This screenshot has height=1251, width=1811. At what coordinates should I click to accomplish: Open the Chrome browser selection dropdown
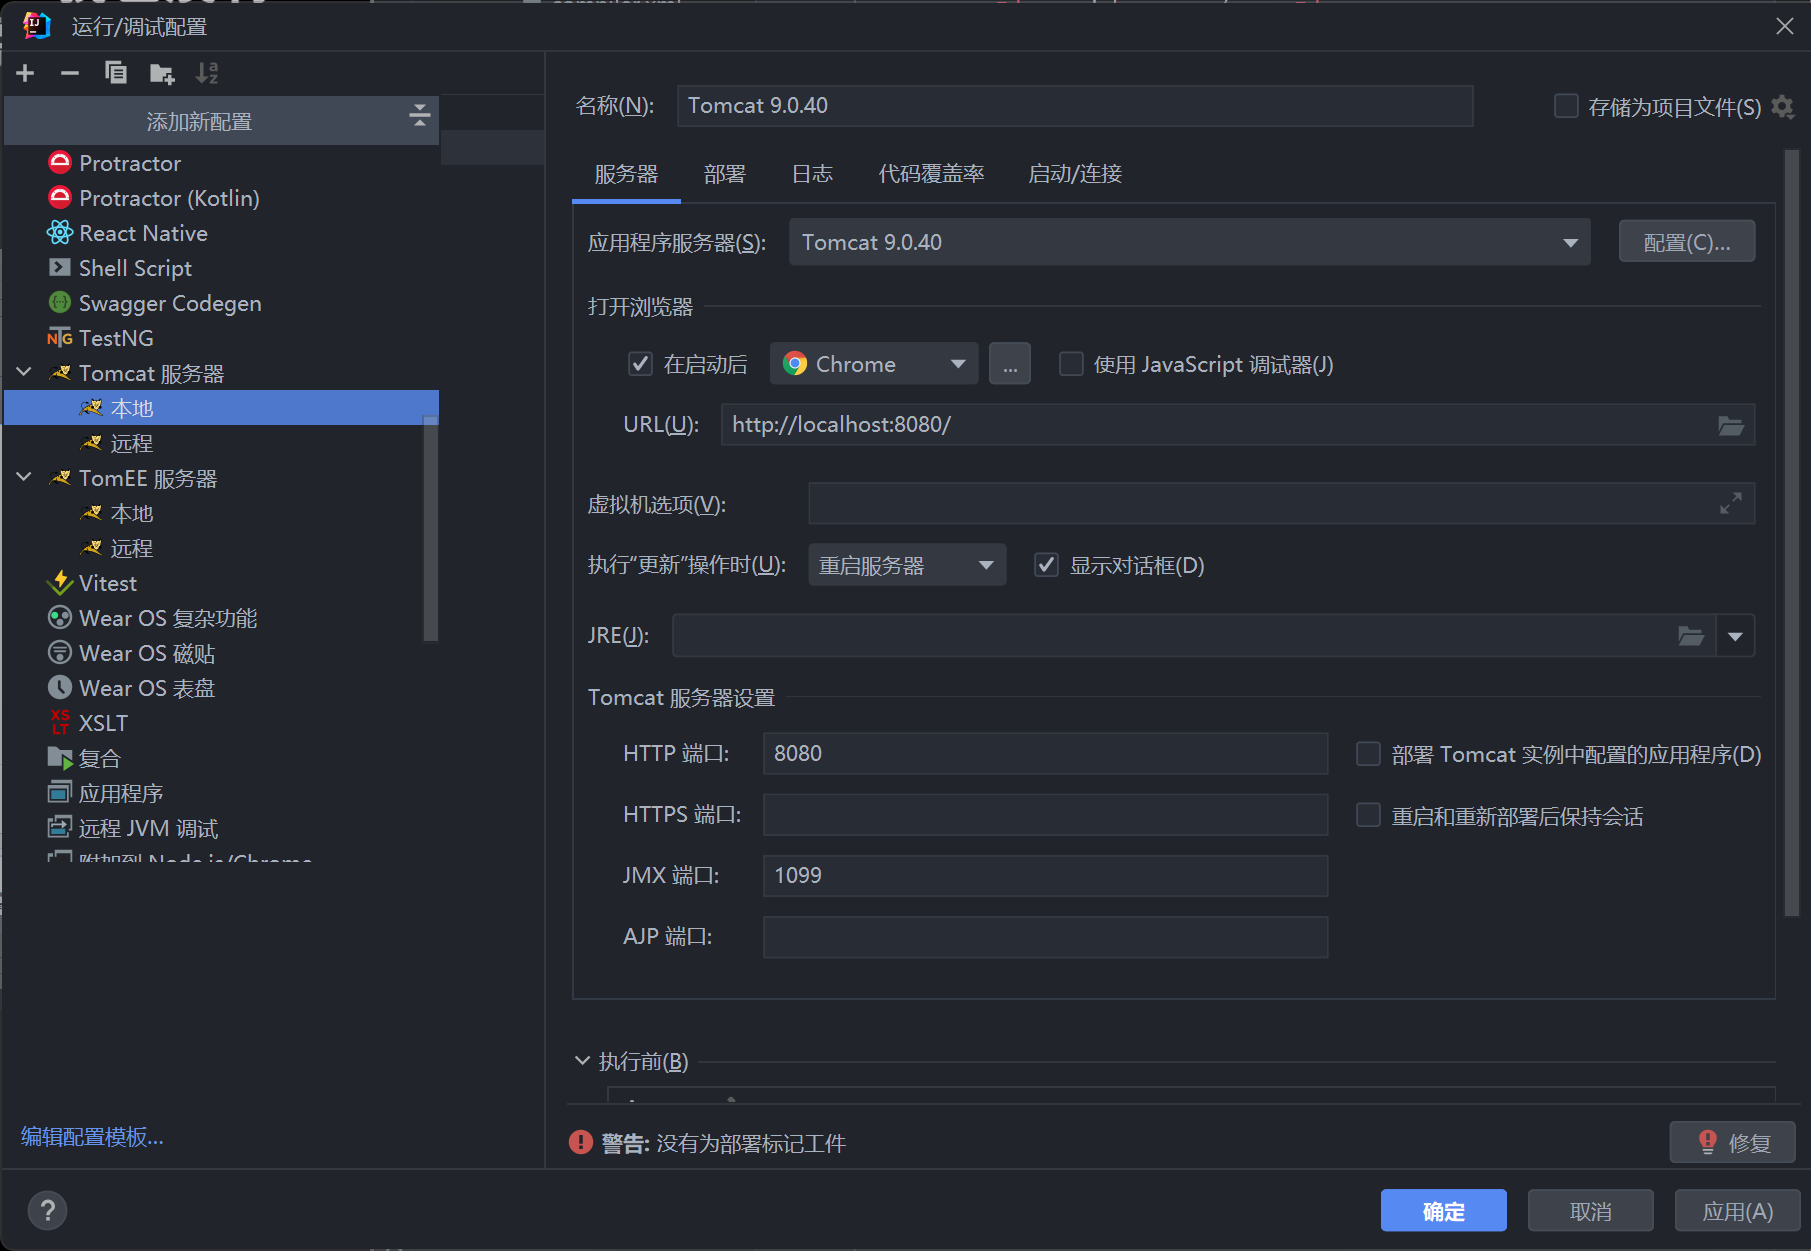pos(873,364)
